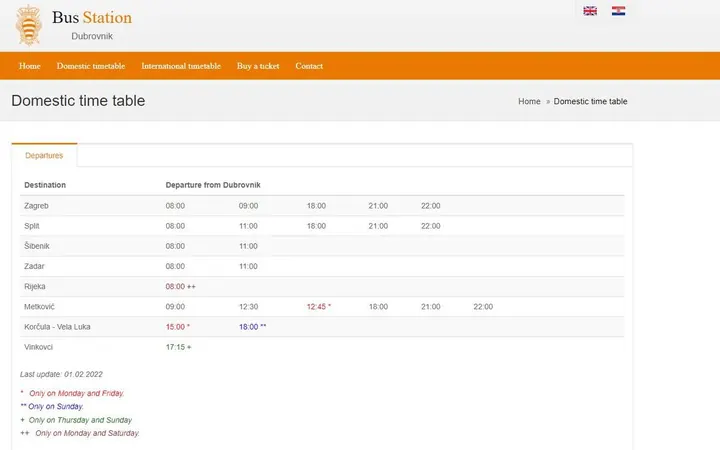The width and height of the screenshot is (720, 450).
Task: Click Metković's 18:00 departure
Action: click(x=378, y=307)
